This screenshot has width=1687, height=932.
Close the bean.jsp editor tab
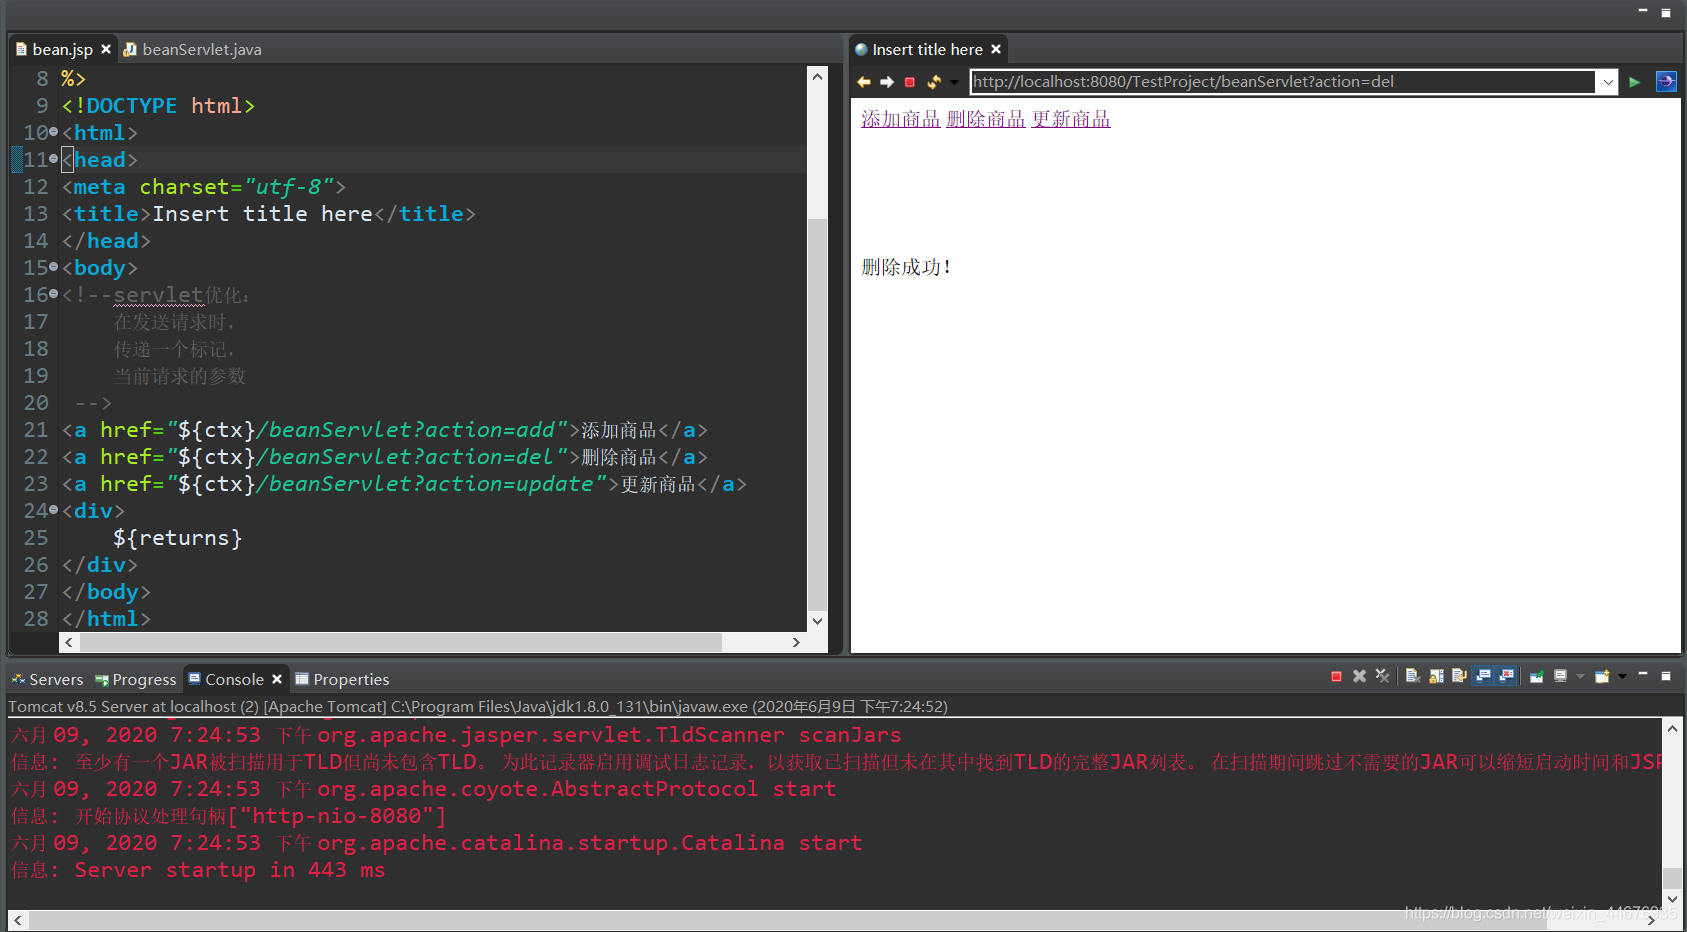click(106, 49)
